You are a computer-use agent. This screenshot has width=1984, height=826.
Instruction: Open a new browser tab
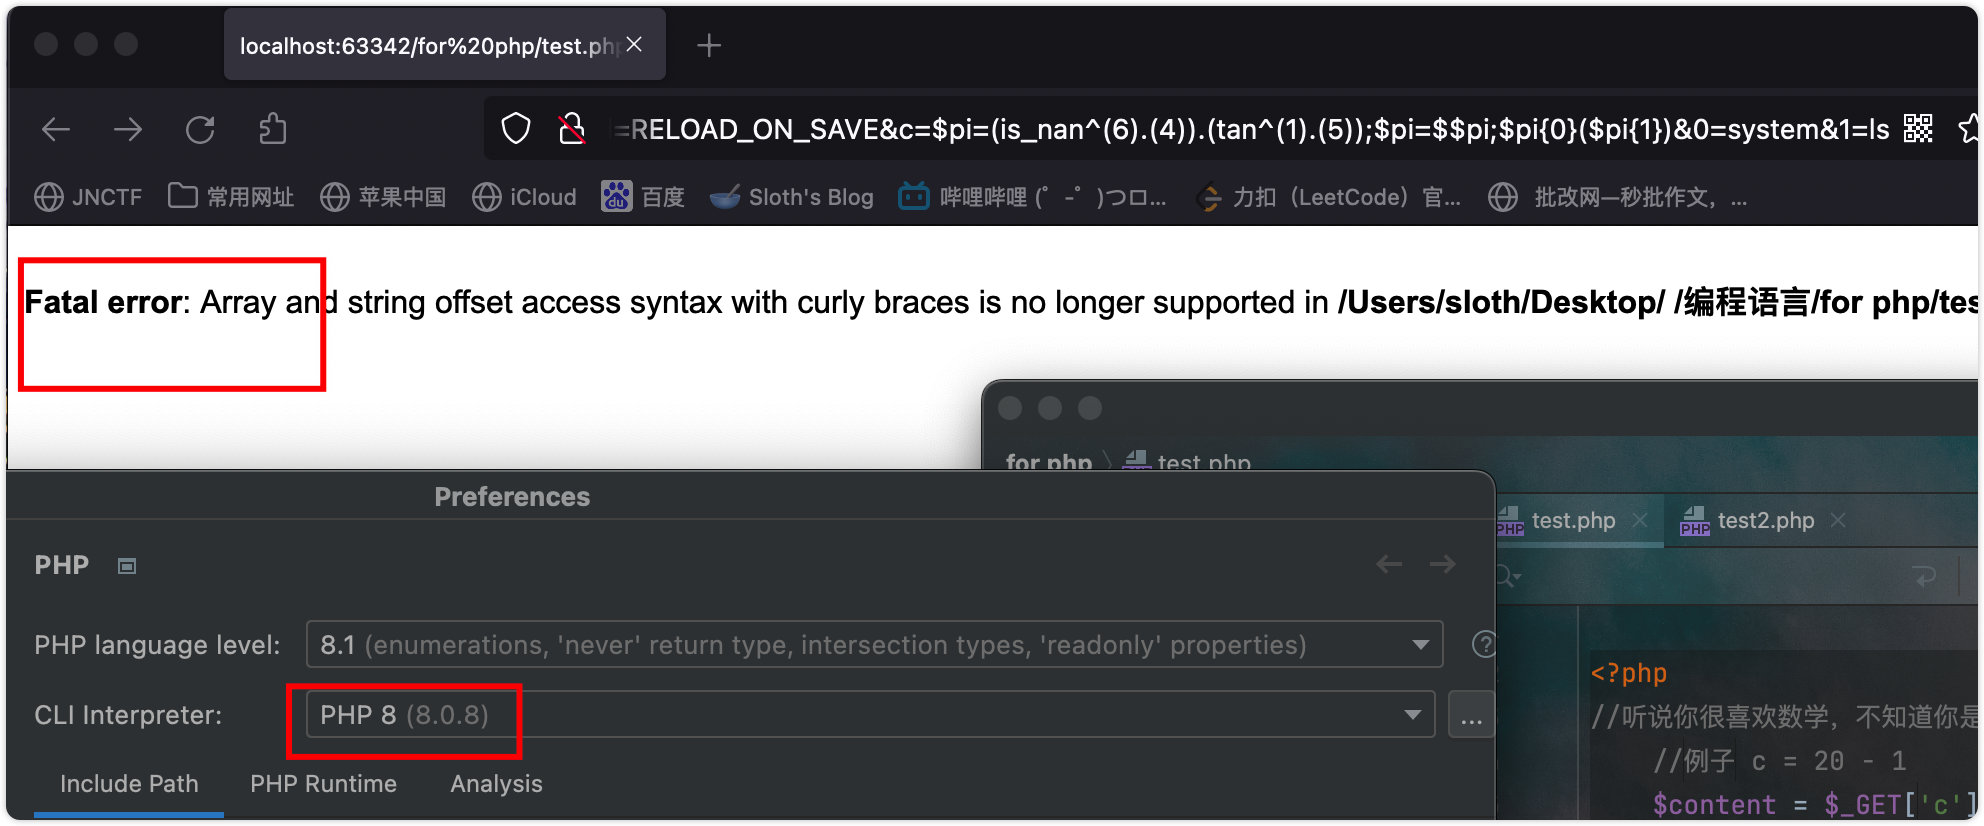709,46
